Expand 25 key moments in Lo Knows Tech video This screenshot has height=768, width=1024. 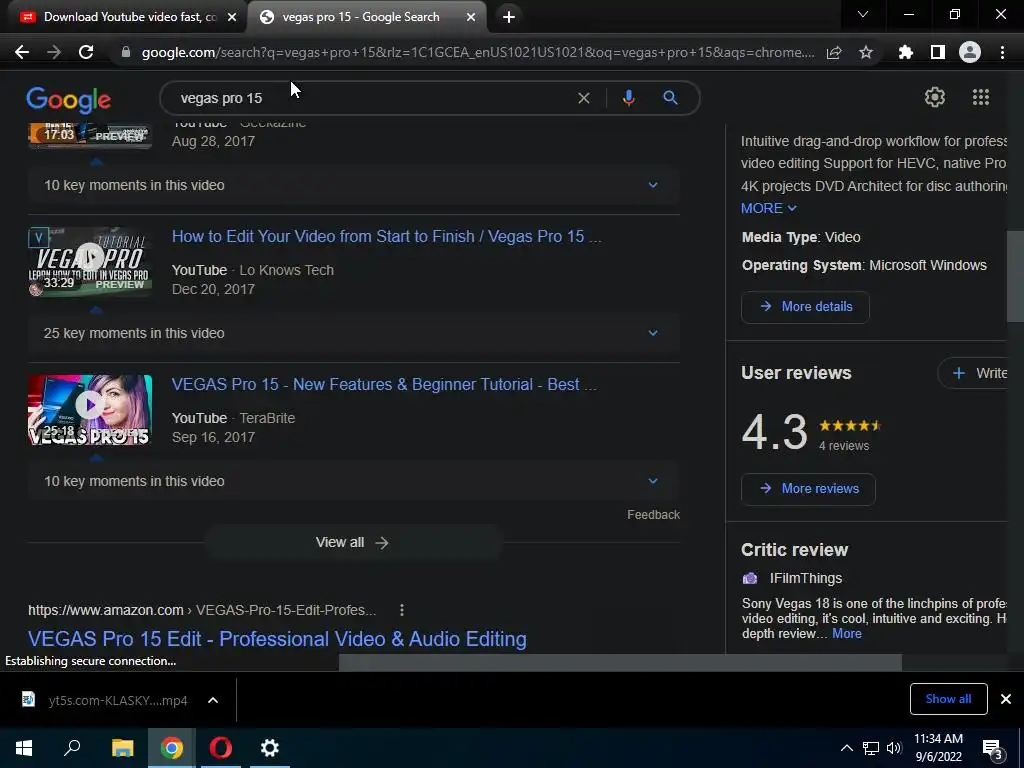353,333
